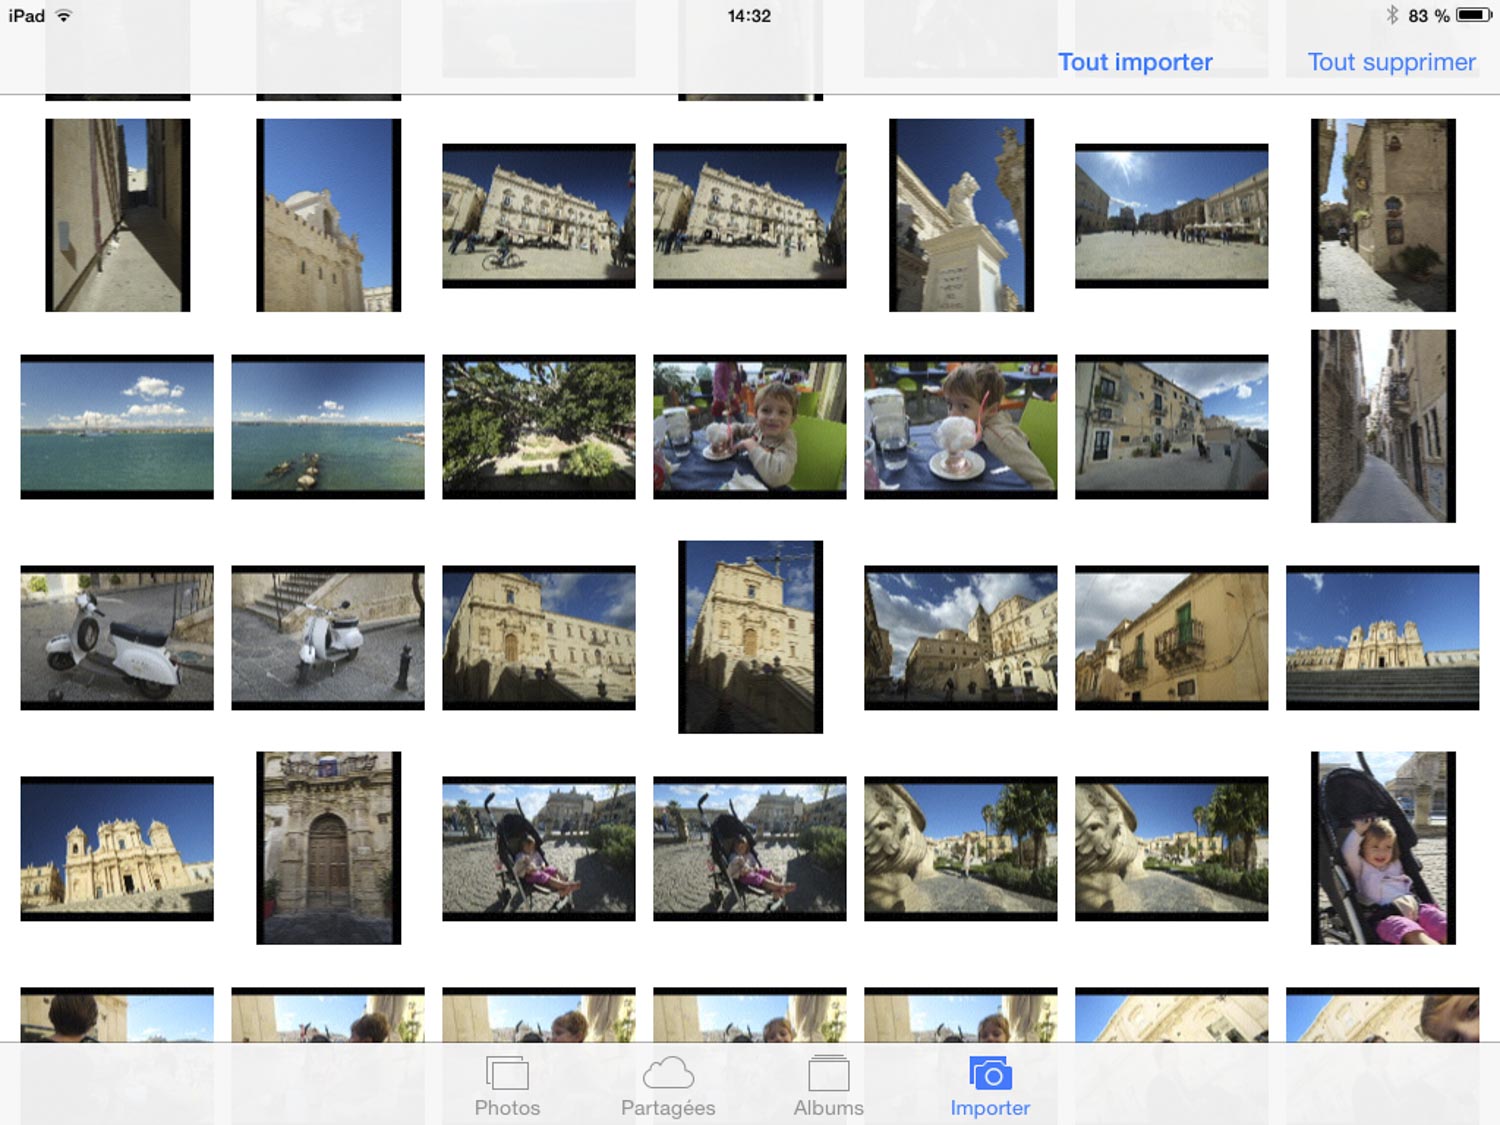Screen dimensions: 1500x1125
Task: Tap the Tout supprimer button
Action: [1391, 62]
